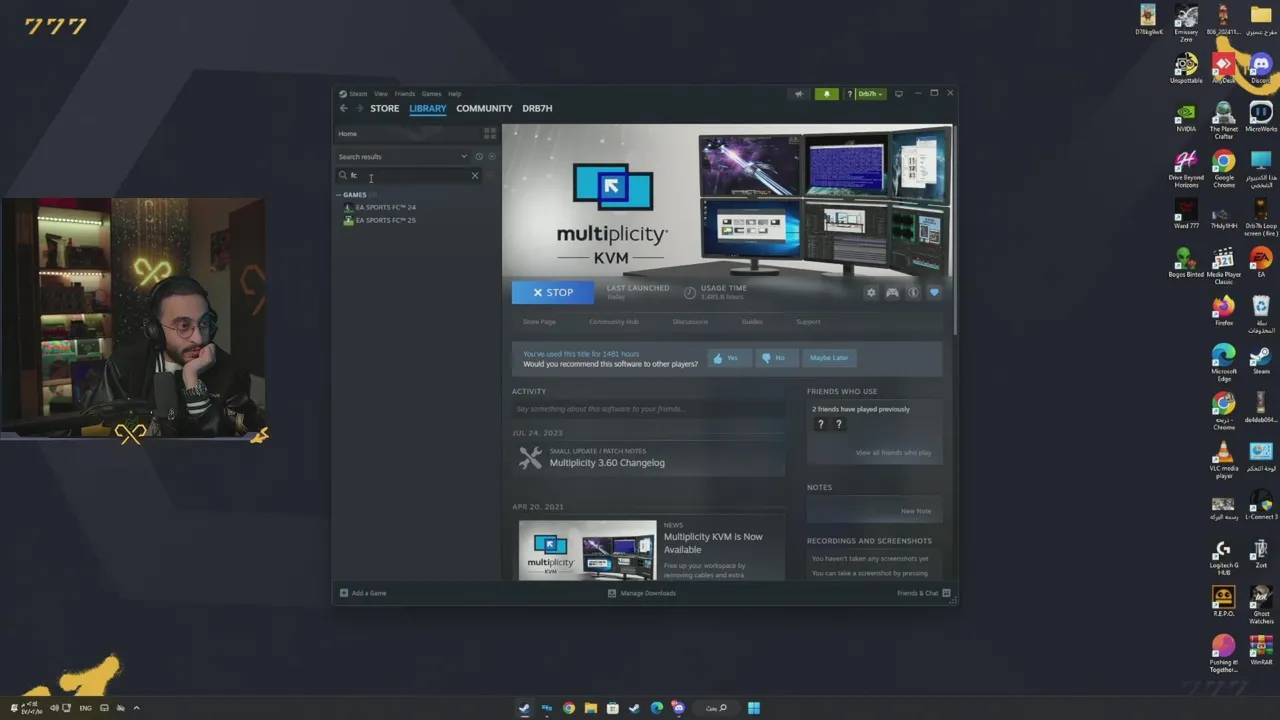Image resolution: width=1280 pixels, height=720 pixels.
Task: Open controller settings for Multiplicity KVM
Action: point(892,293)
